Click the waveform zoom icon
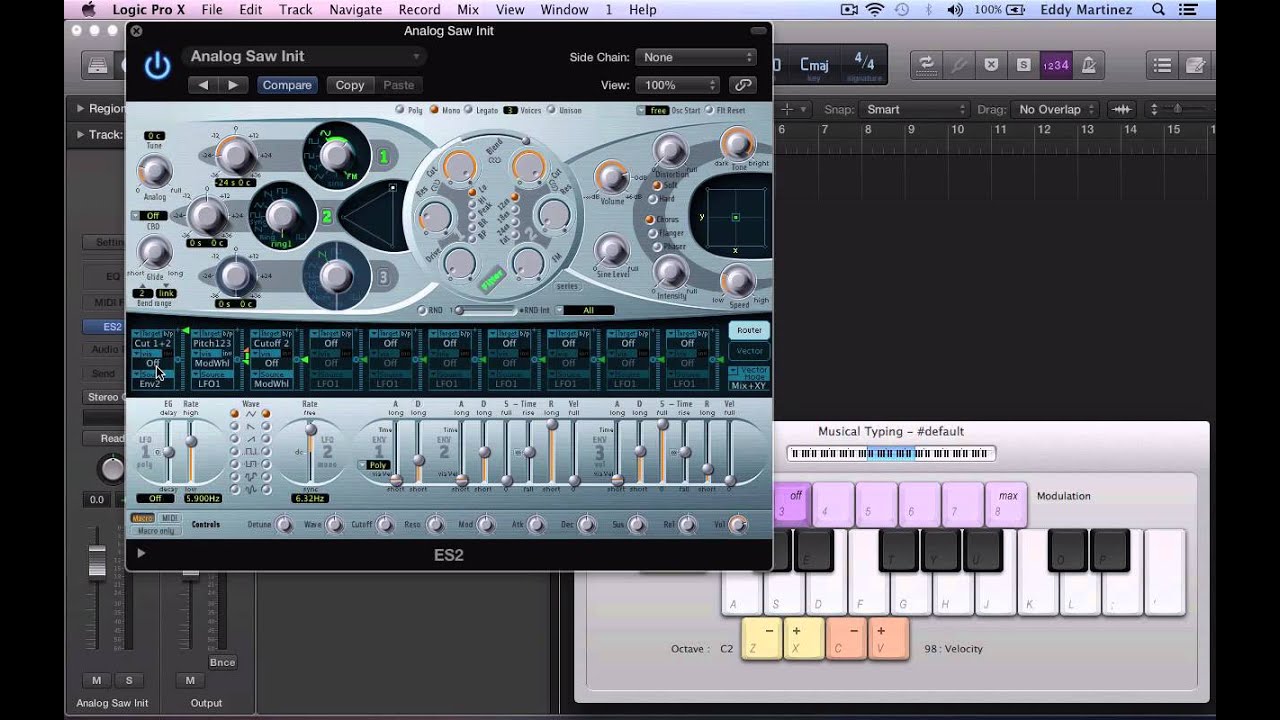Screen dimensions: 1280x720 (x=1122, y=109)
